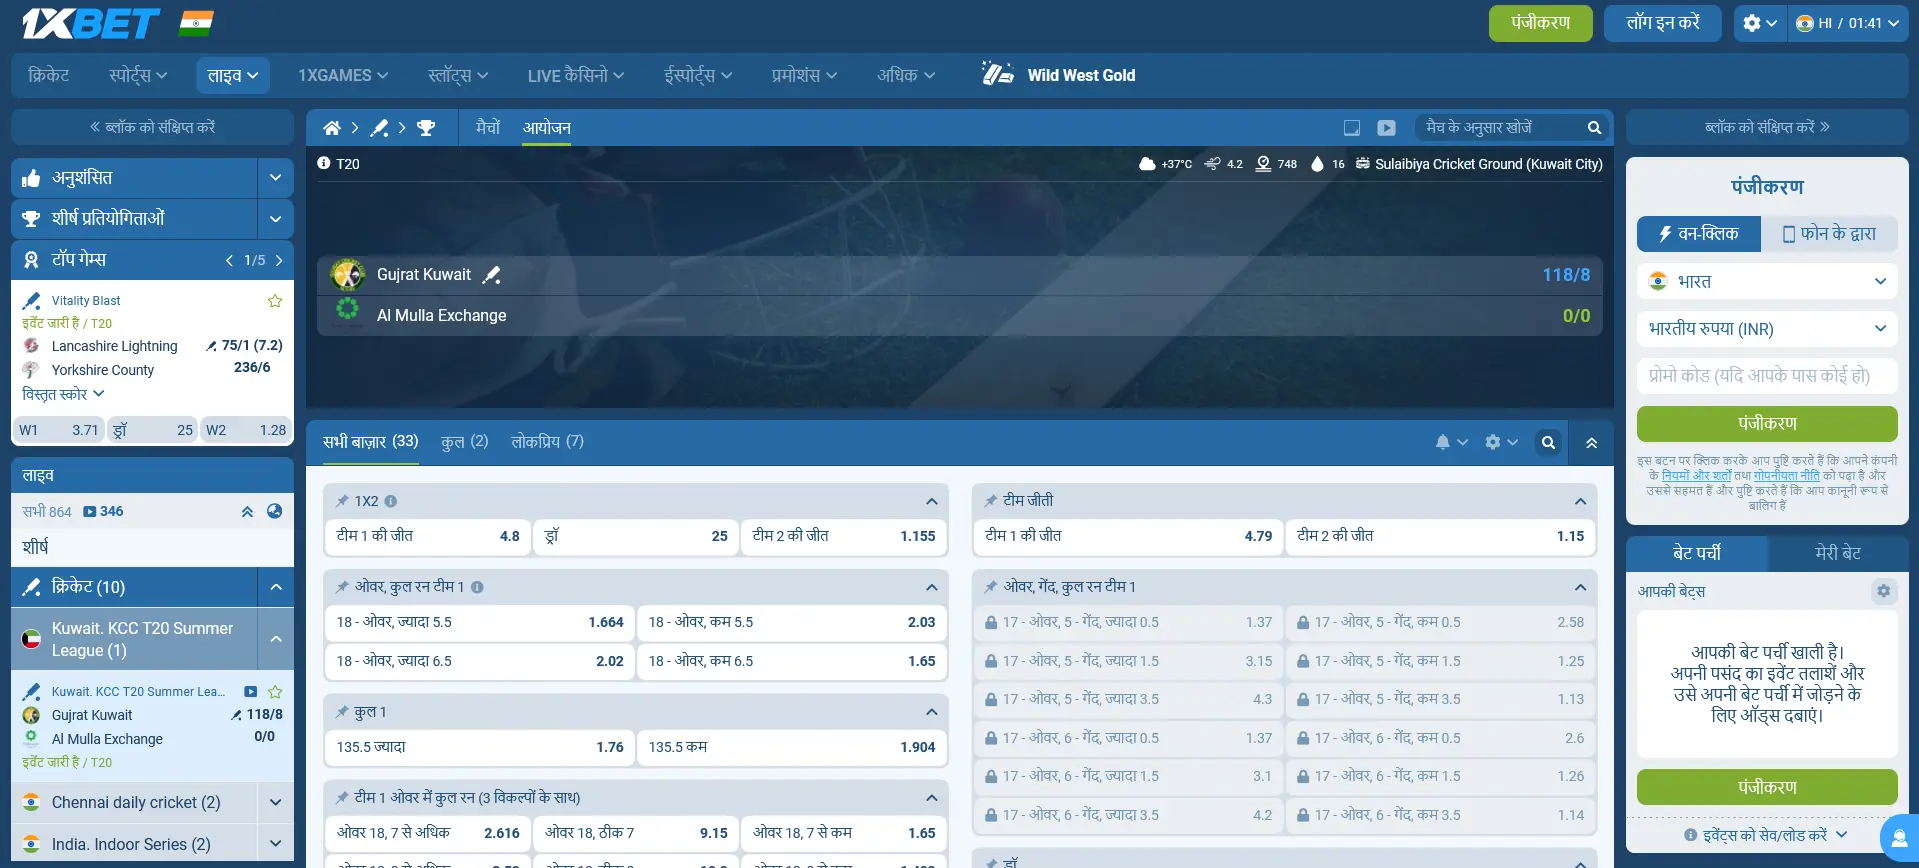Click the video play icon near search
The height and width of the screenshot is (868, 1919).
pos(1386,128)
